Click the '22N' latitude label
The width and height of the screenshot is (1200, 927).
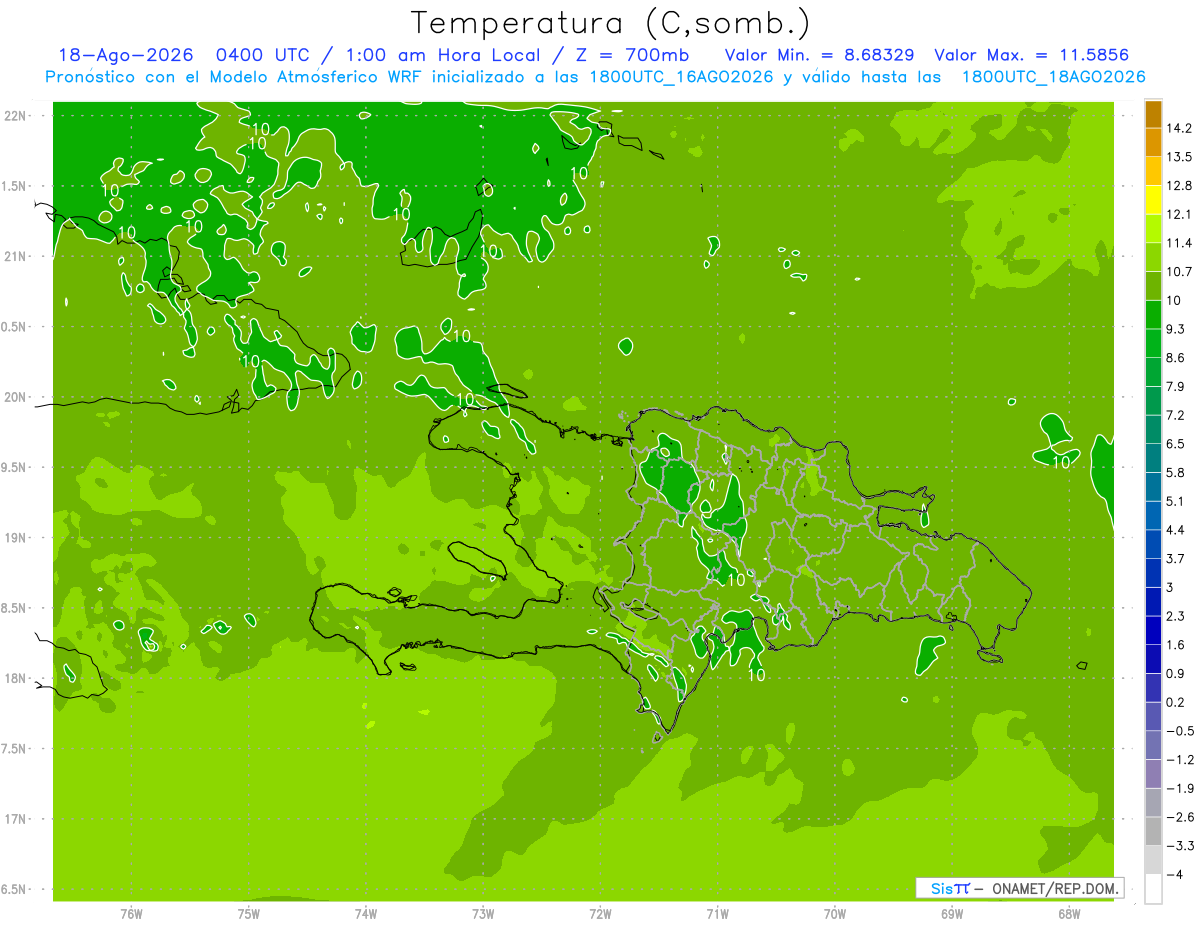pyautogui.click(x=17, y=116)
